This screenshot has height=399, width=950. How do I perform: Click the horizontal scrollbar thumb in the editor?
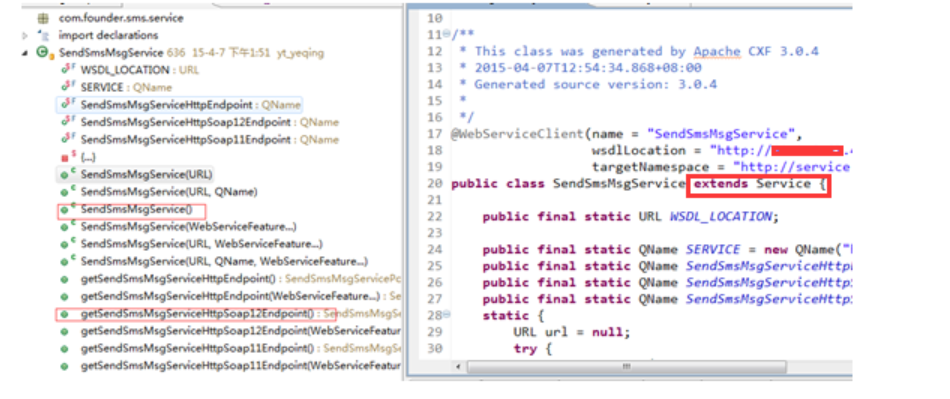[x=626, y=367]
